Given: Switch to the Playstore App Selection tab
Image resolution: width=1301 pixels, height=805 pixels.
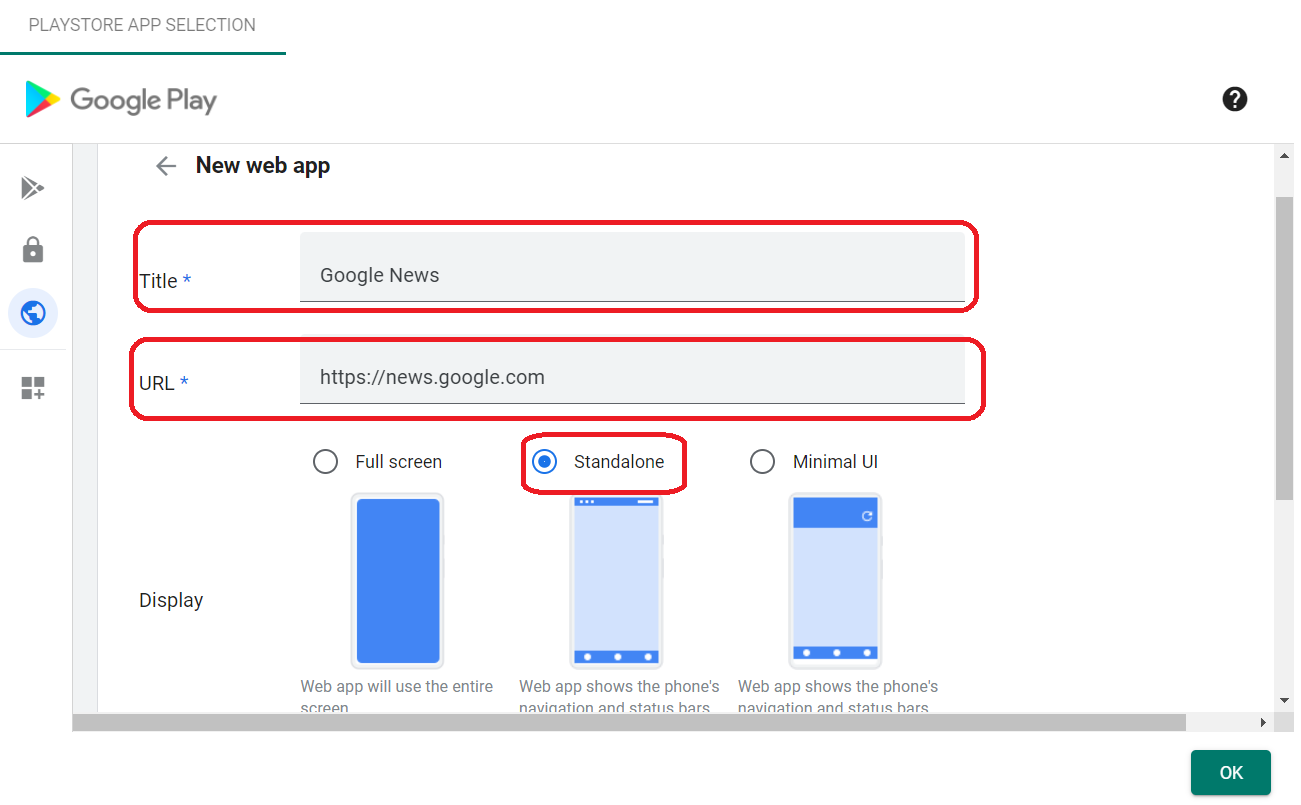Looking at the screenshot, I should [x=142, y=25].
